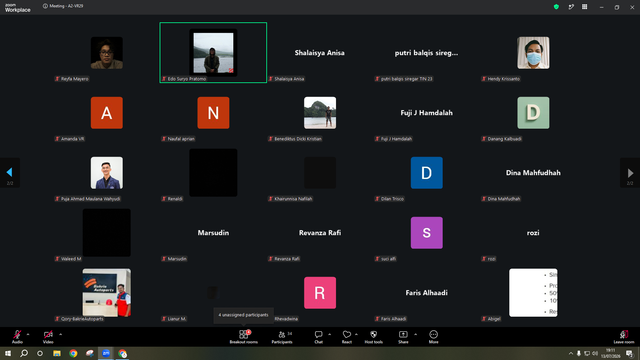
Task: Click Marsudin name tile
Action: (x=213, y=233)
